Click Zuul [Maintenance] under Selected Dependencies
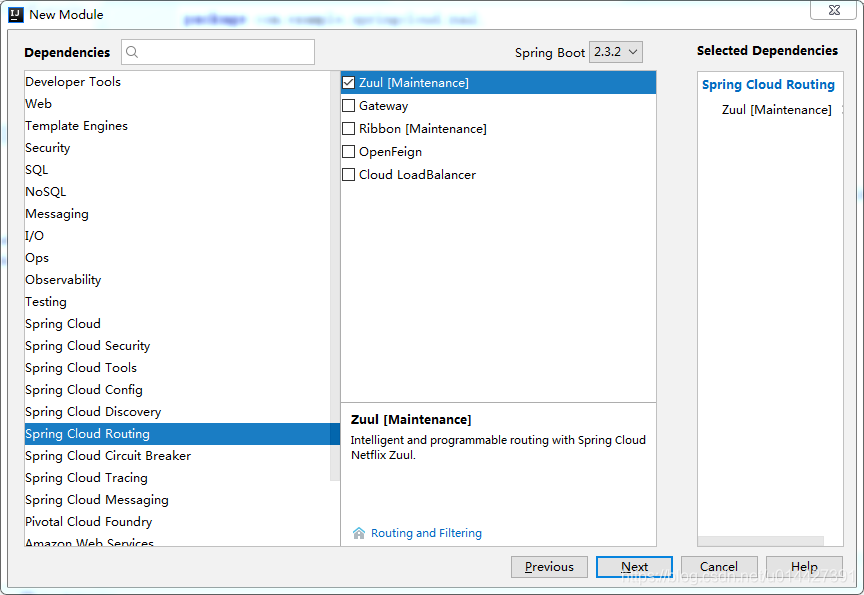The height and width of the screenshot is (595, 864). (776, 110)
